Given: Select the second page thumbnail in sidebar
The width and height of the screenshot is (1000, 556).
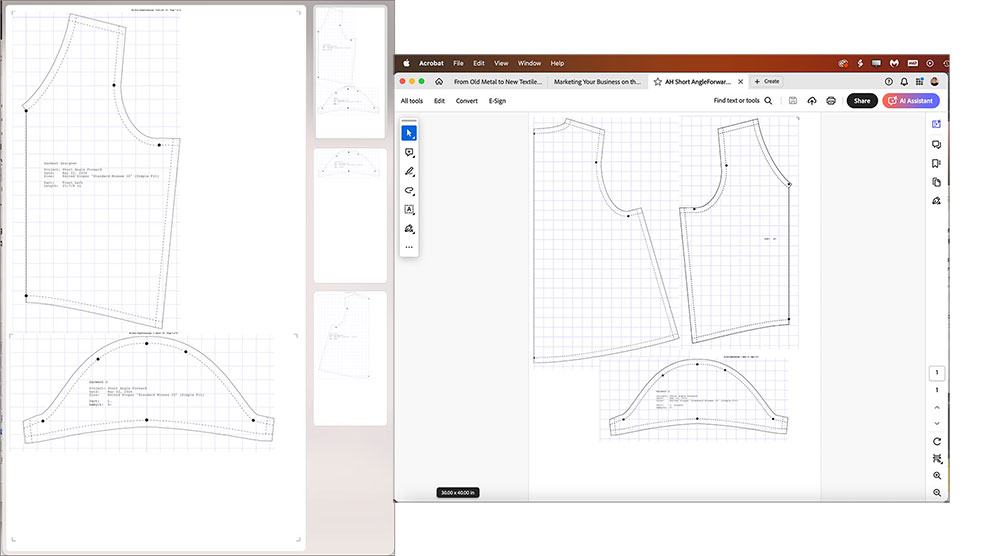Looking at the screenshot, I should point(350,216).
